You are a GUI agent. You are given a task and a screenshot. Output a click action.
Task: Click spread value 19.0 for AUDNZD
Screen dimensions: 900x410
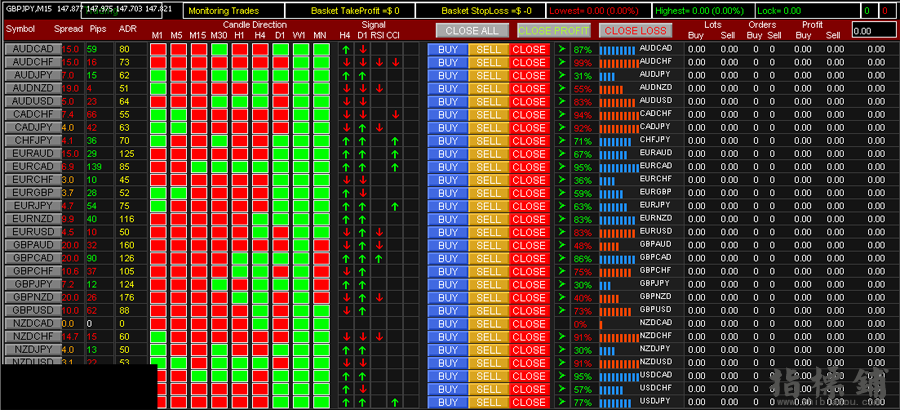pos(70,88)
